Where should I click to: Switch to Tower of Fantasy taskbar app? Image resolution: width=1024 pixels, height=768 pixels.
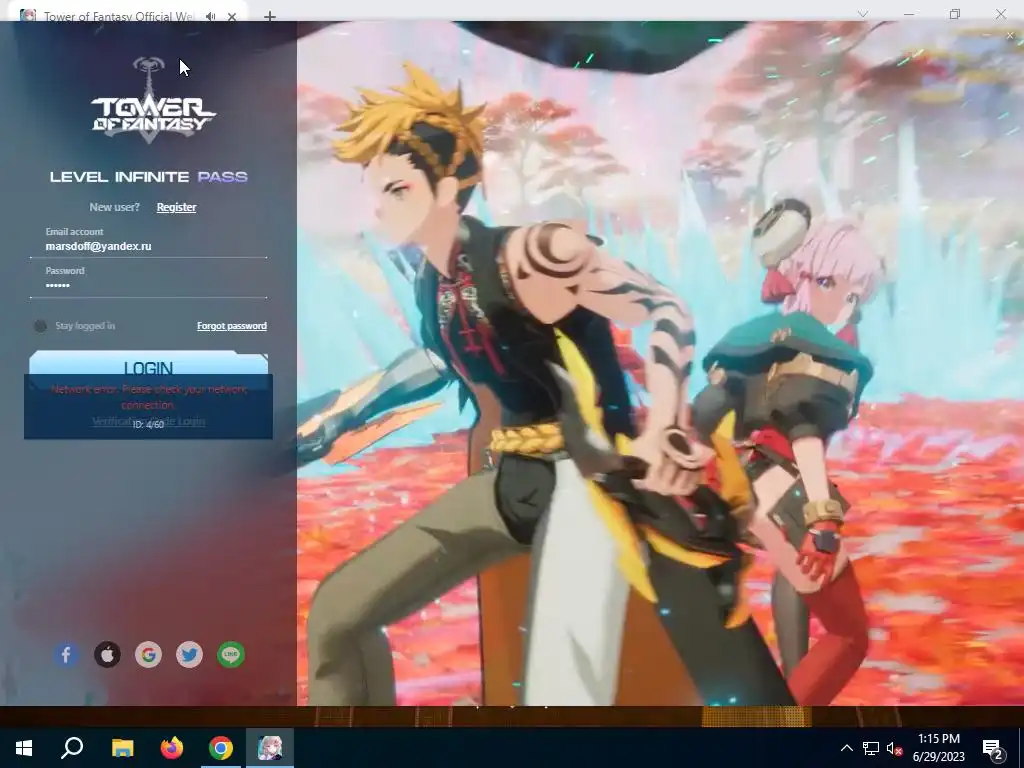(x=270, y=748)
